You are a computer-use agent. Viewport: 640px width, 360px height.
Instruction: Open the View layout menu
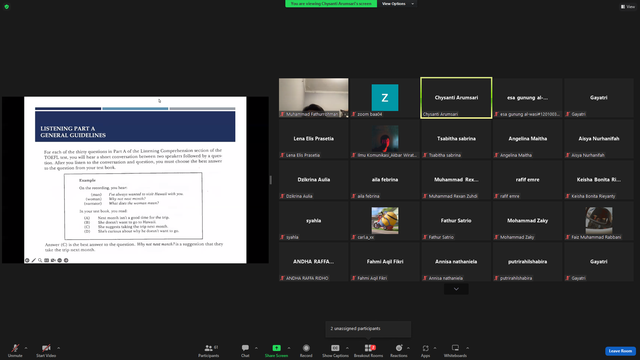[x=628, y=7]
